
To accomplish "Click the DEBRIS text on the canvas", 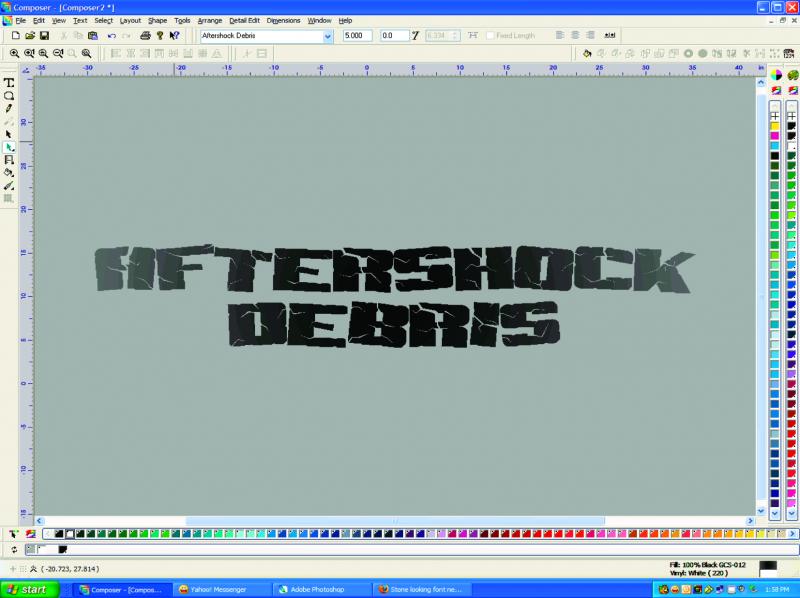I will (x=394, y=324).
